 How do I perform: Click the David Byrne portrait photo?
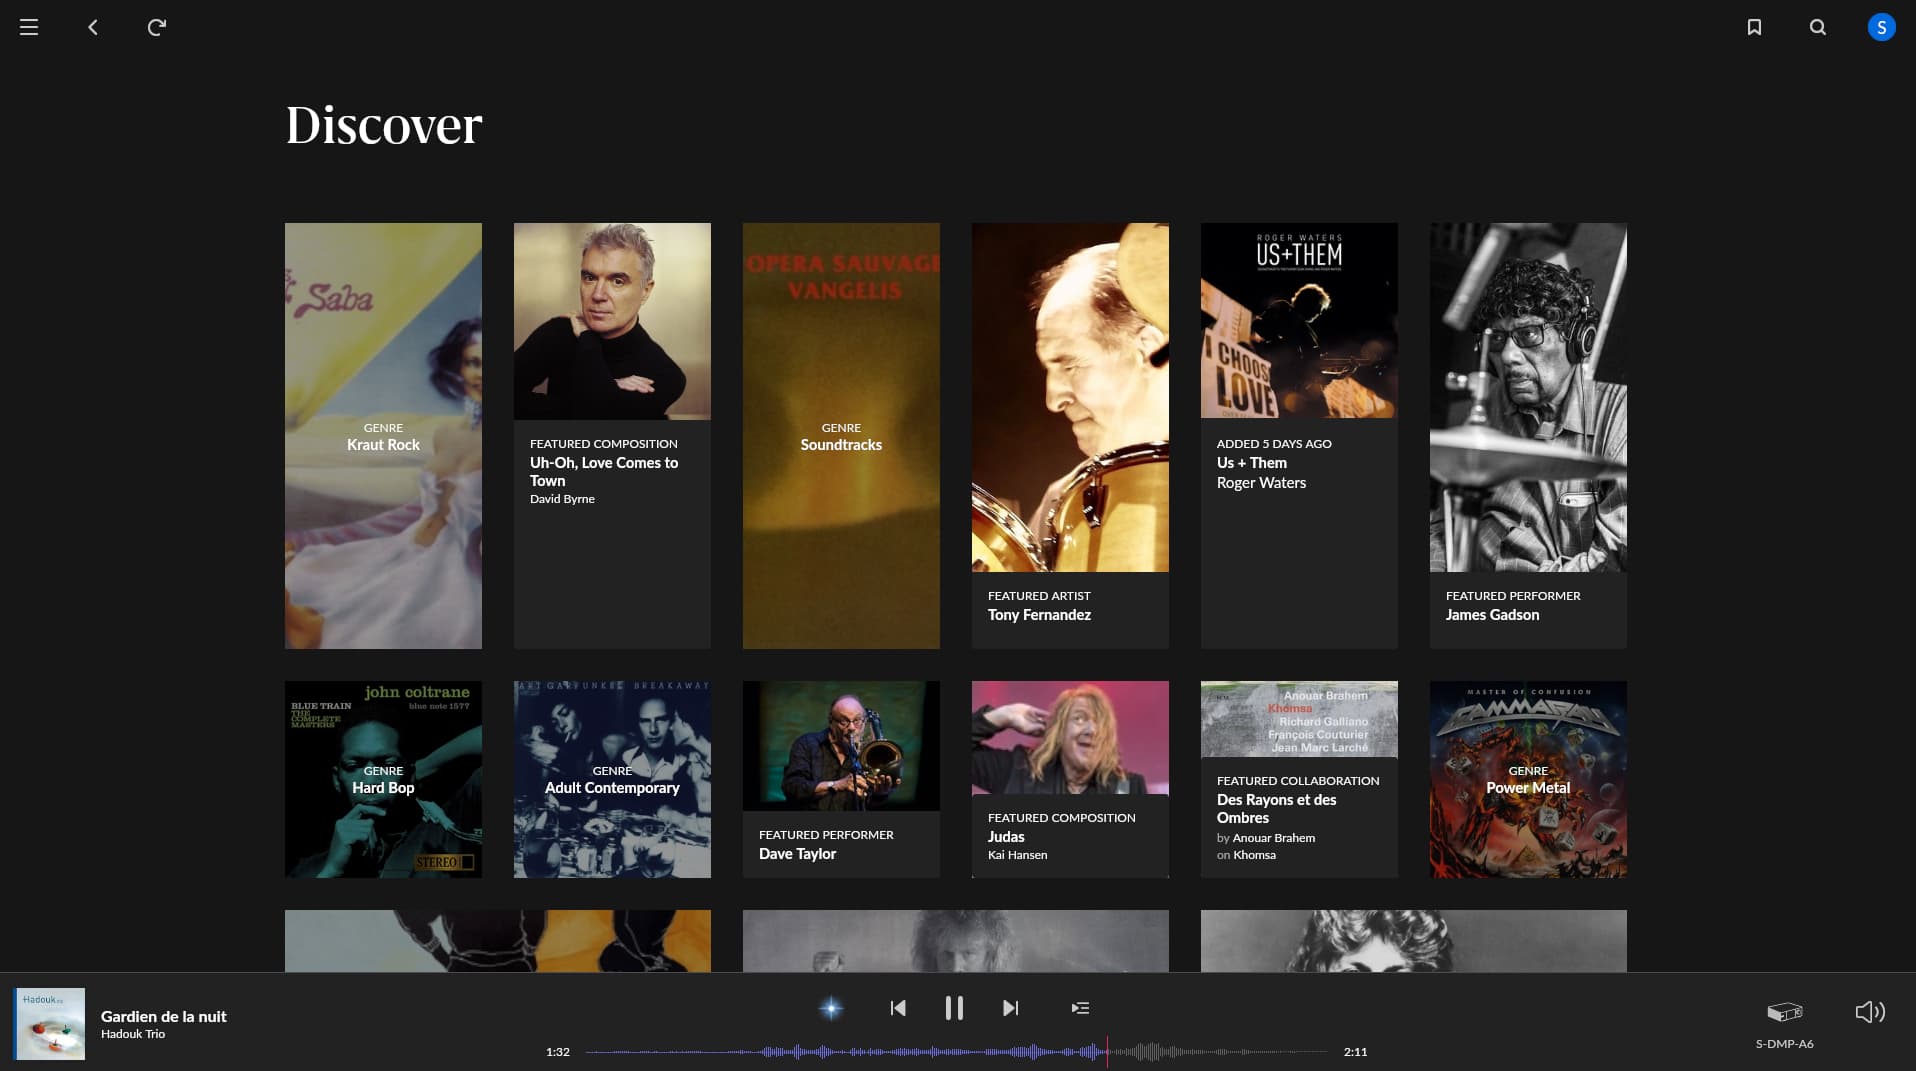[612, 321]
